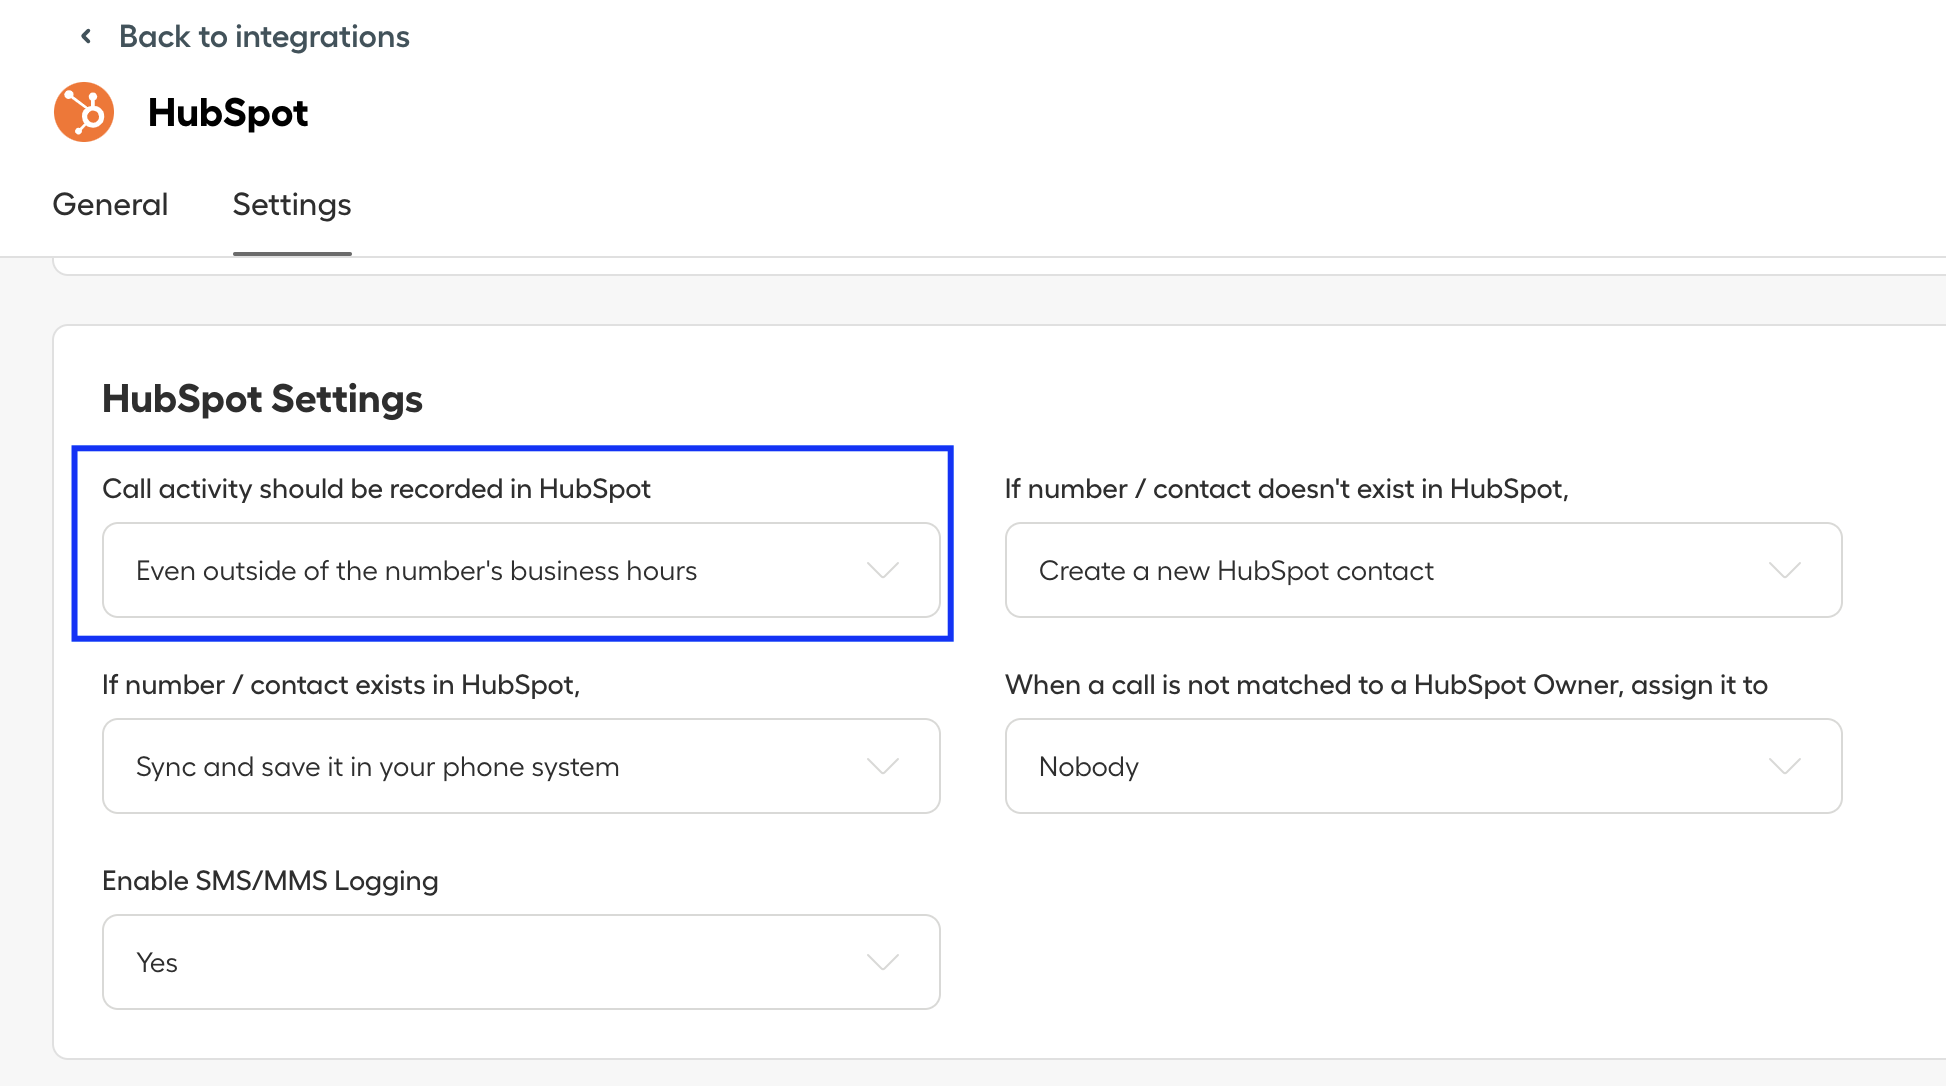Screen dimensions: 1946x1086
Task: Open the Sync and save it dropdown
Action: point(521,766)
